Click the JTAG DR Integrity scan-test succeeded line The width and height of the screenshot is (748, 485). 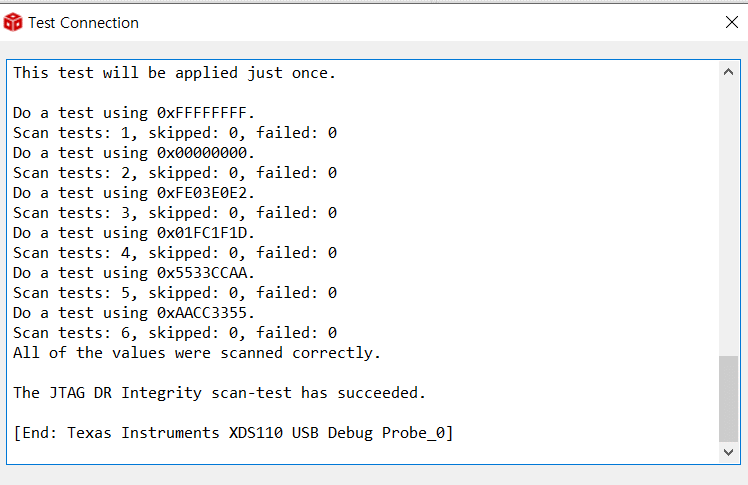(x=219, y=393)
